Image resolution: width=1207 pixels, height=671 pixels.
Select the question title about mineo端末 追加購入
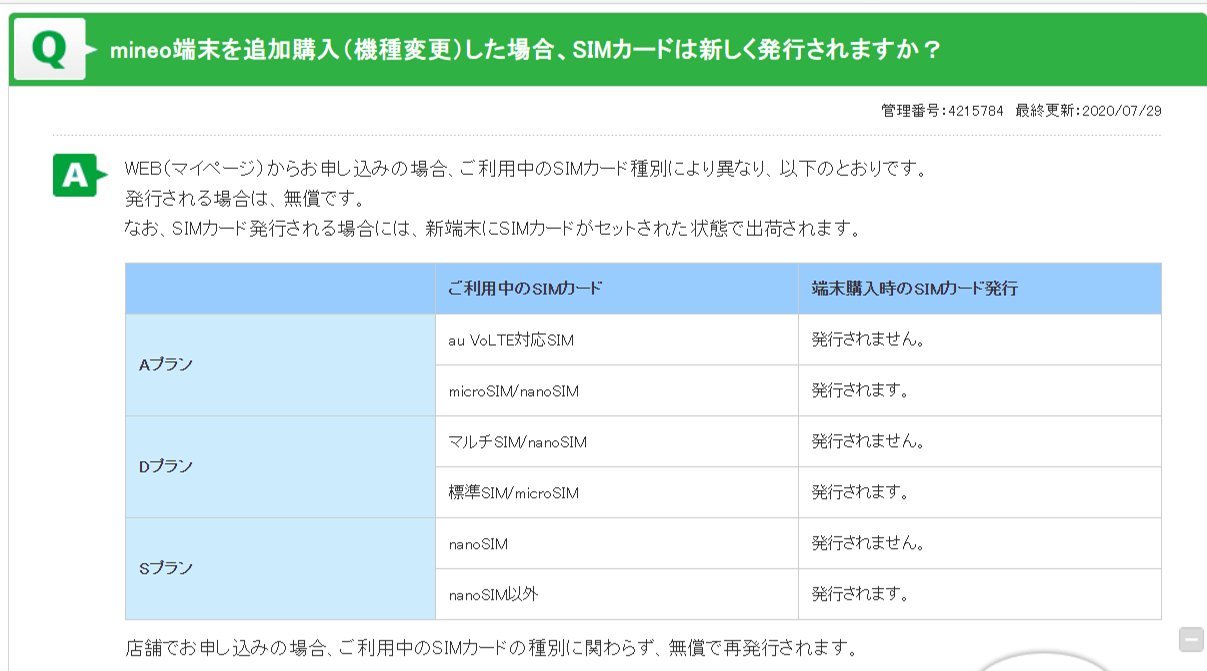526,50
